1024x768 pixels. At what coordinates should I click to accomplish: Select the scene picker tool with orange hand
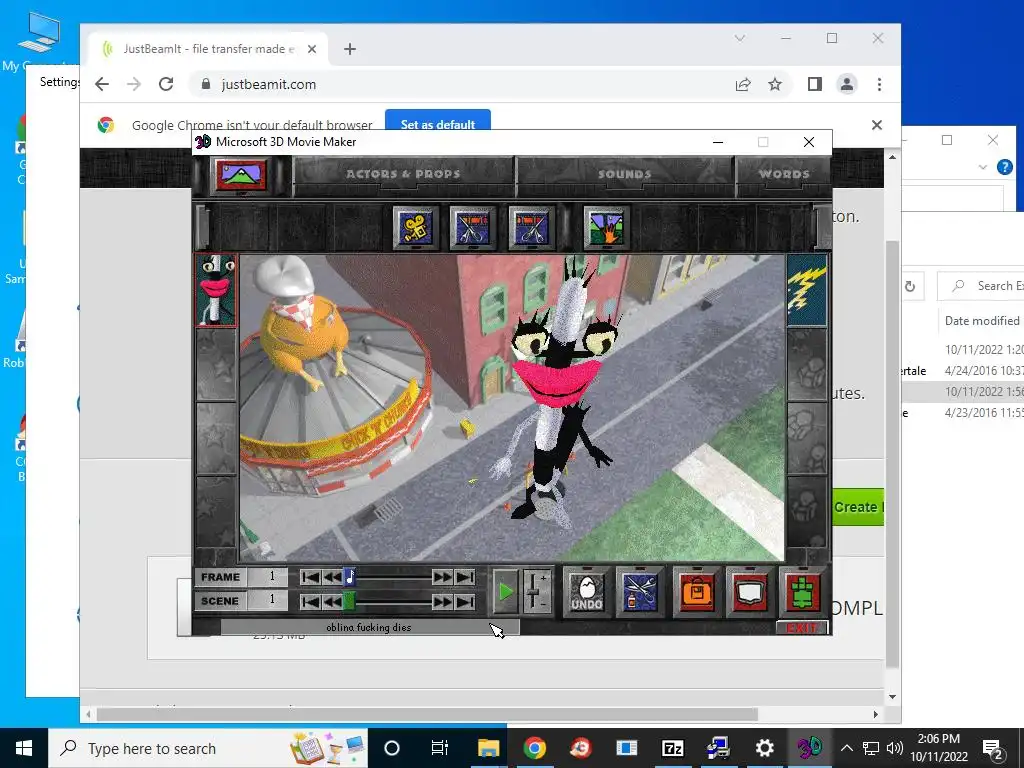(607, 228)
